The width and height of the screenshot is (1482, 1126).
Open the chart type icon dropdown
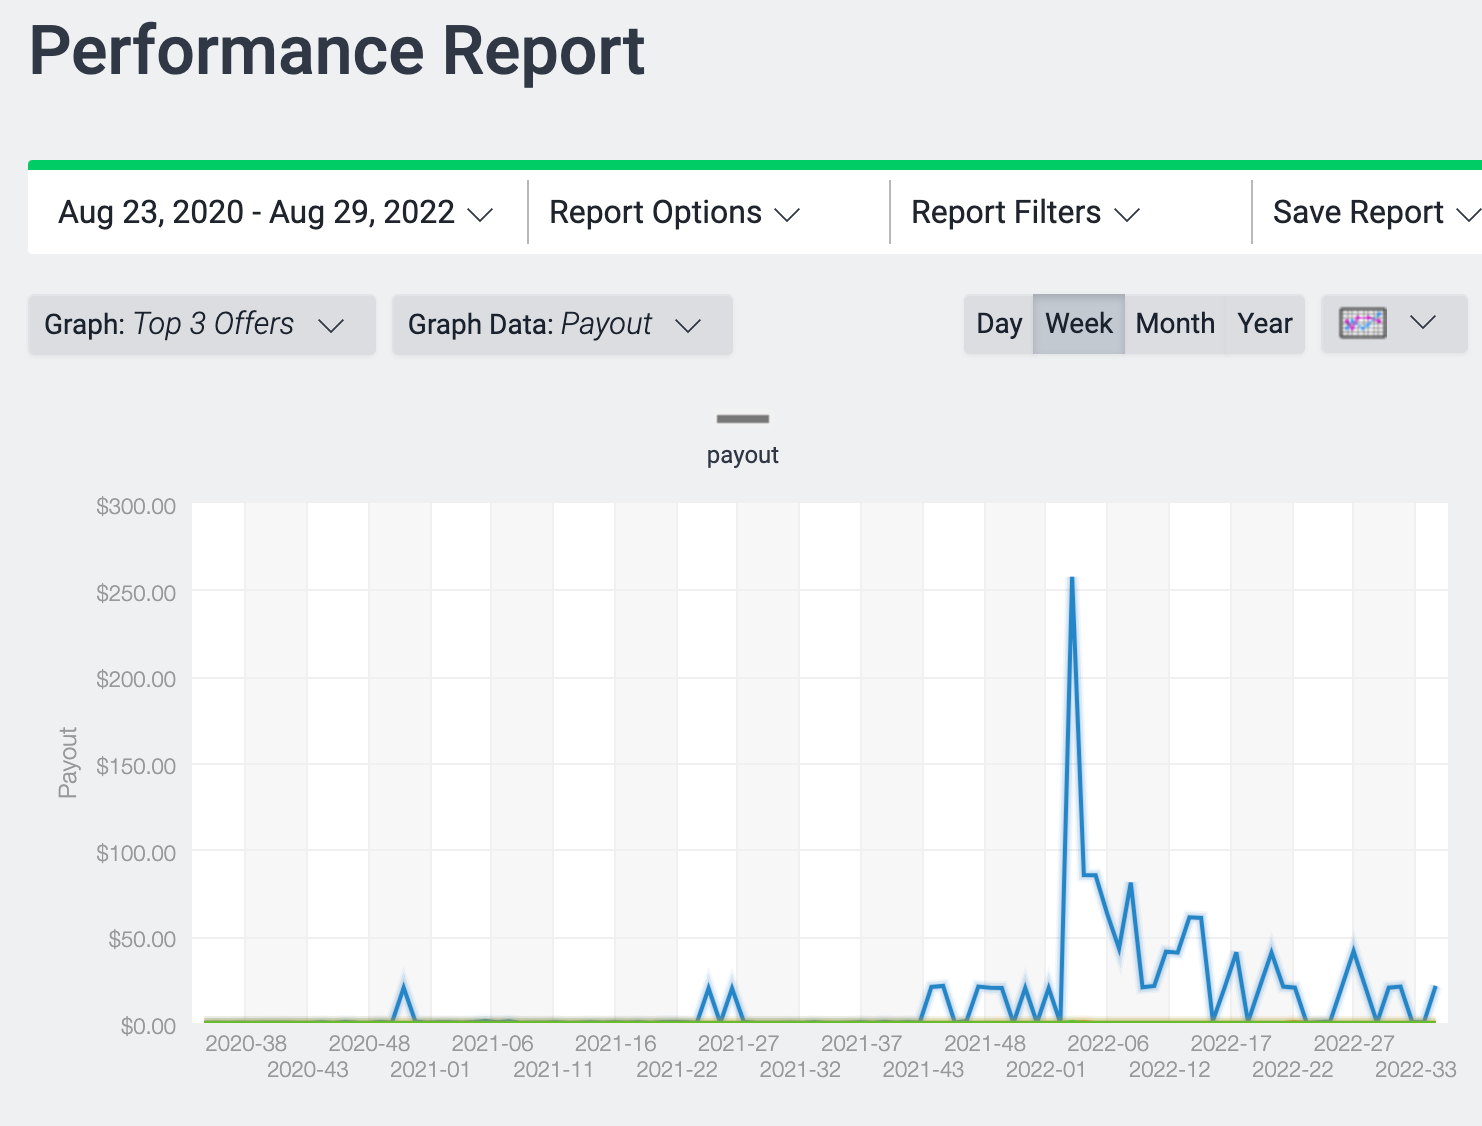1394,323
